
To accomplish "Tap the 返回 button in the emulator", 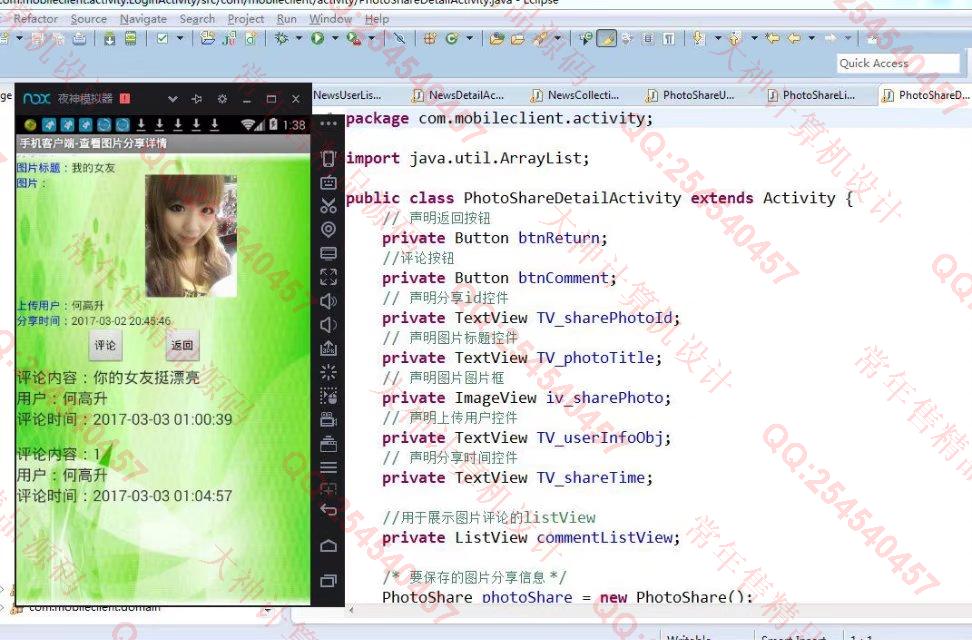I will pos(182,345).
